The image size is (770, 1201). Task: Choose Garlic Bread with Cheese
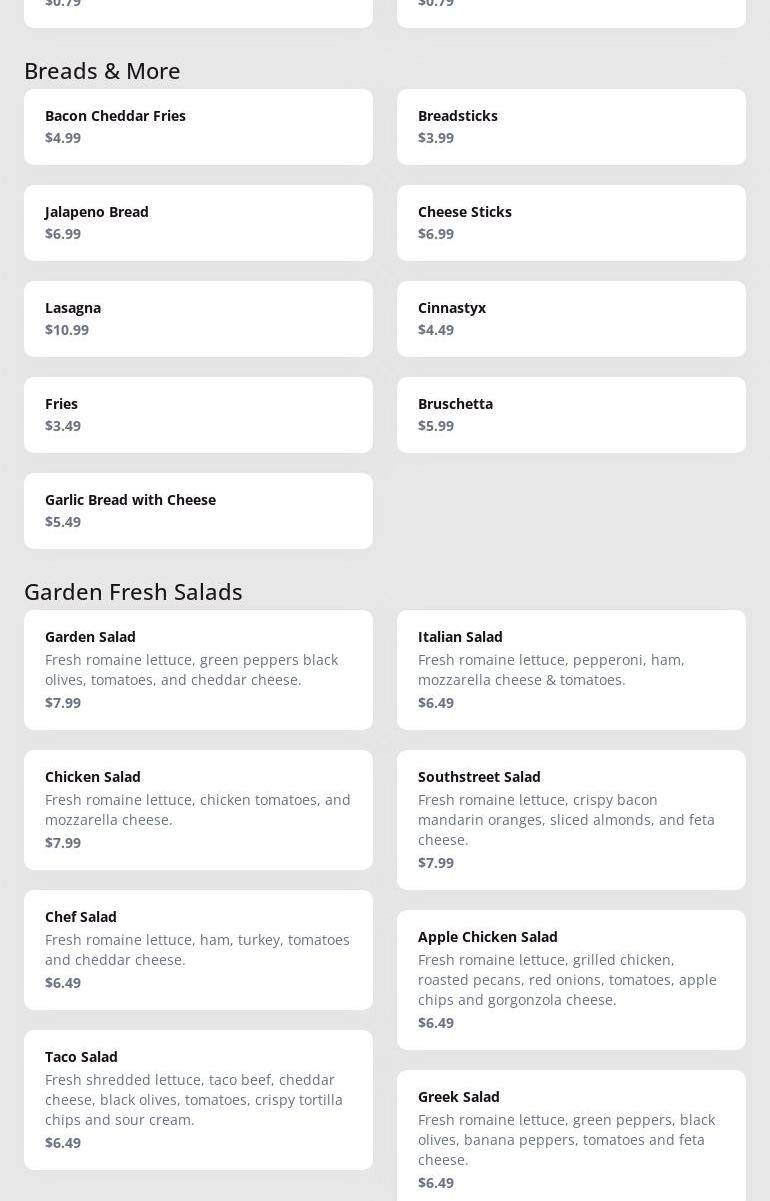click(198, 511)
